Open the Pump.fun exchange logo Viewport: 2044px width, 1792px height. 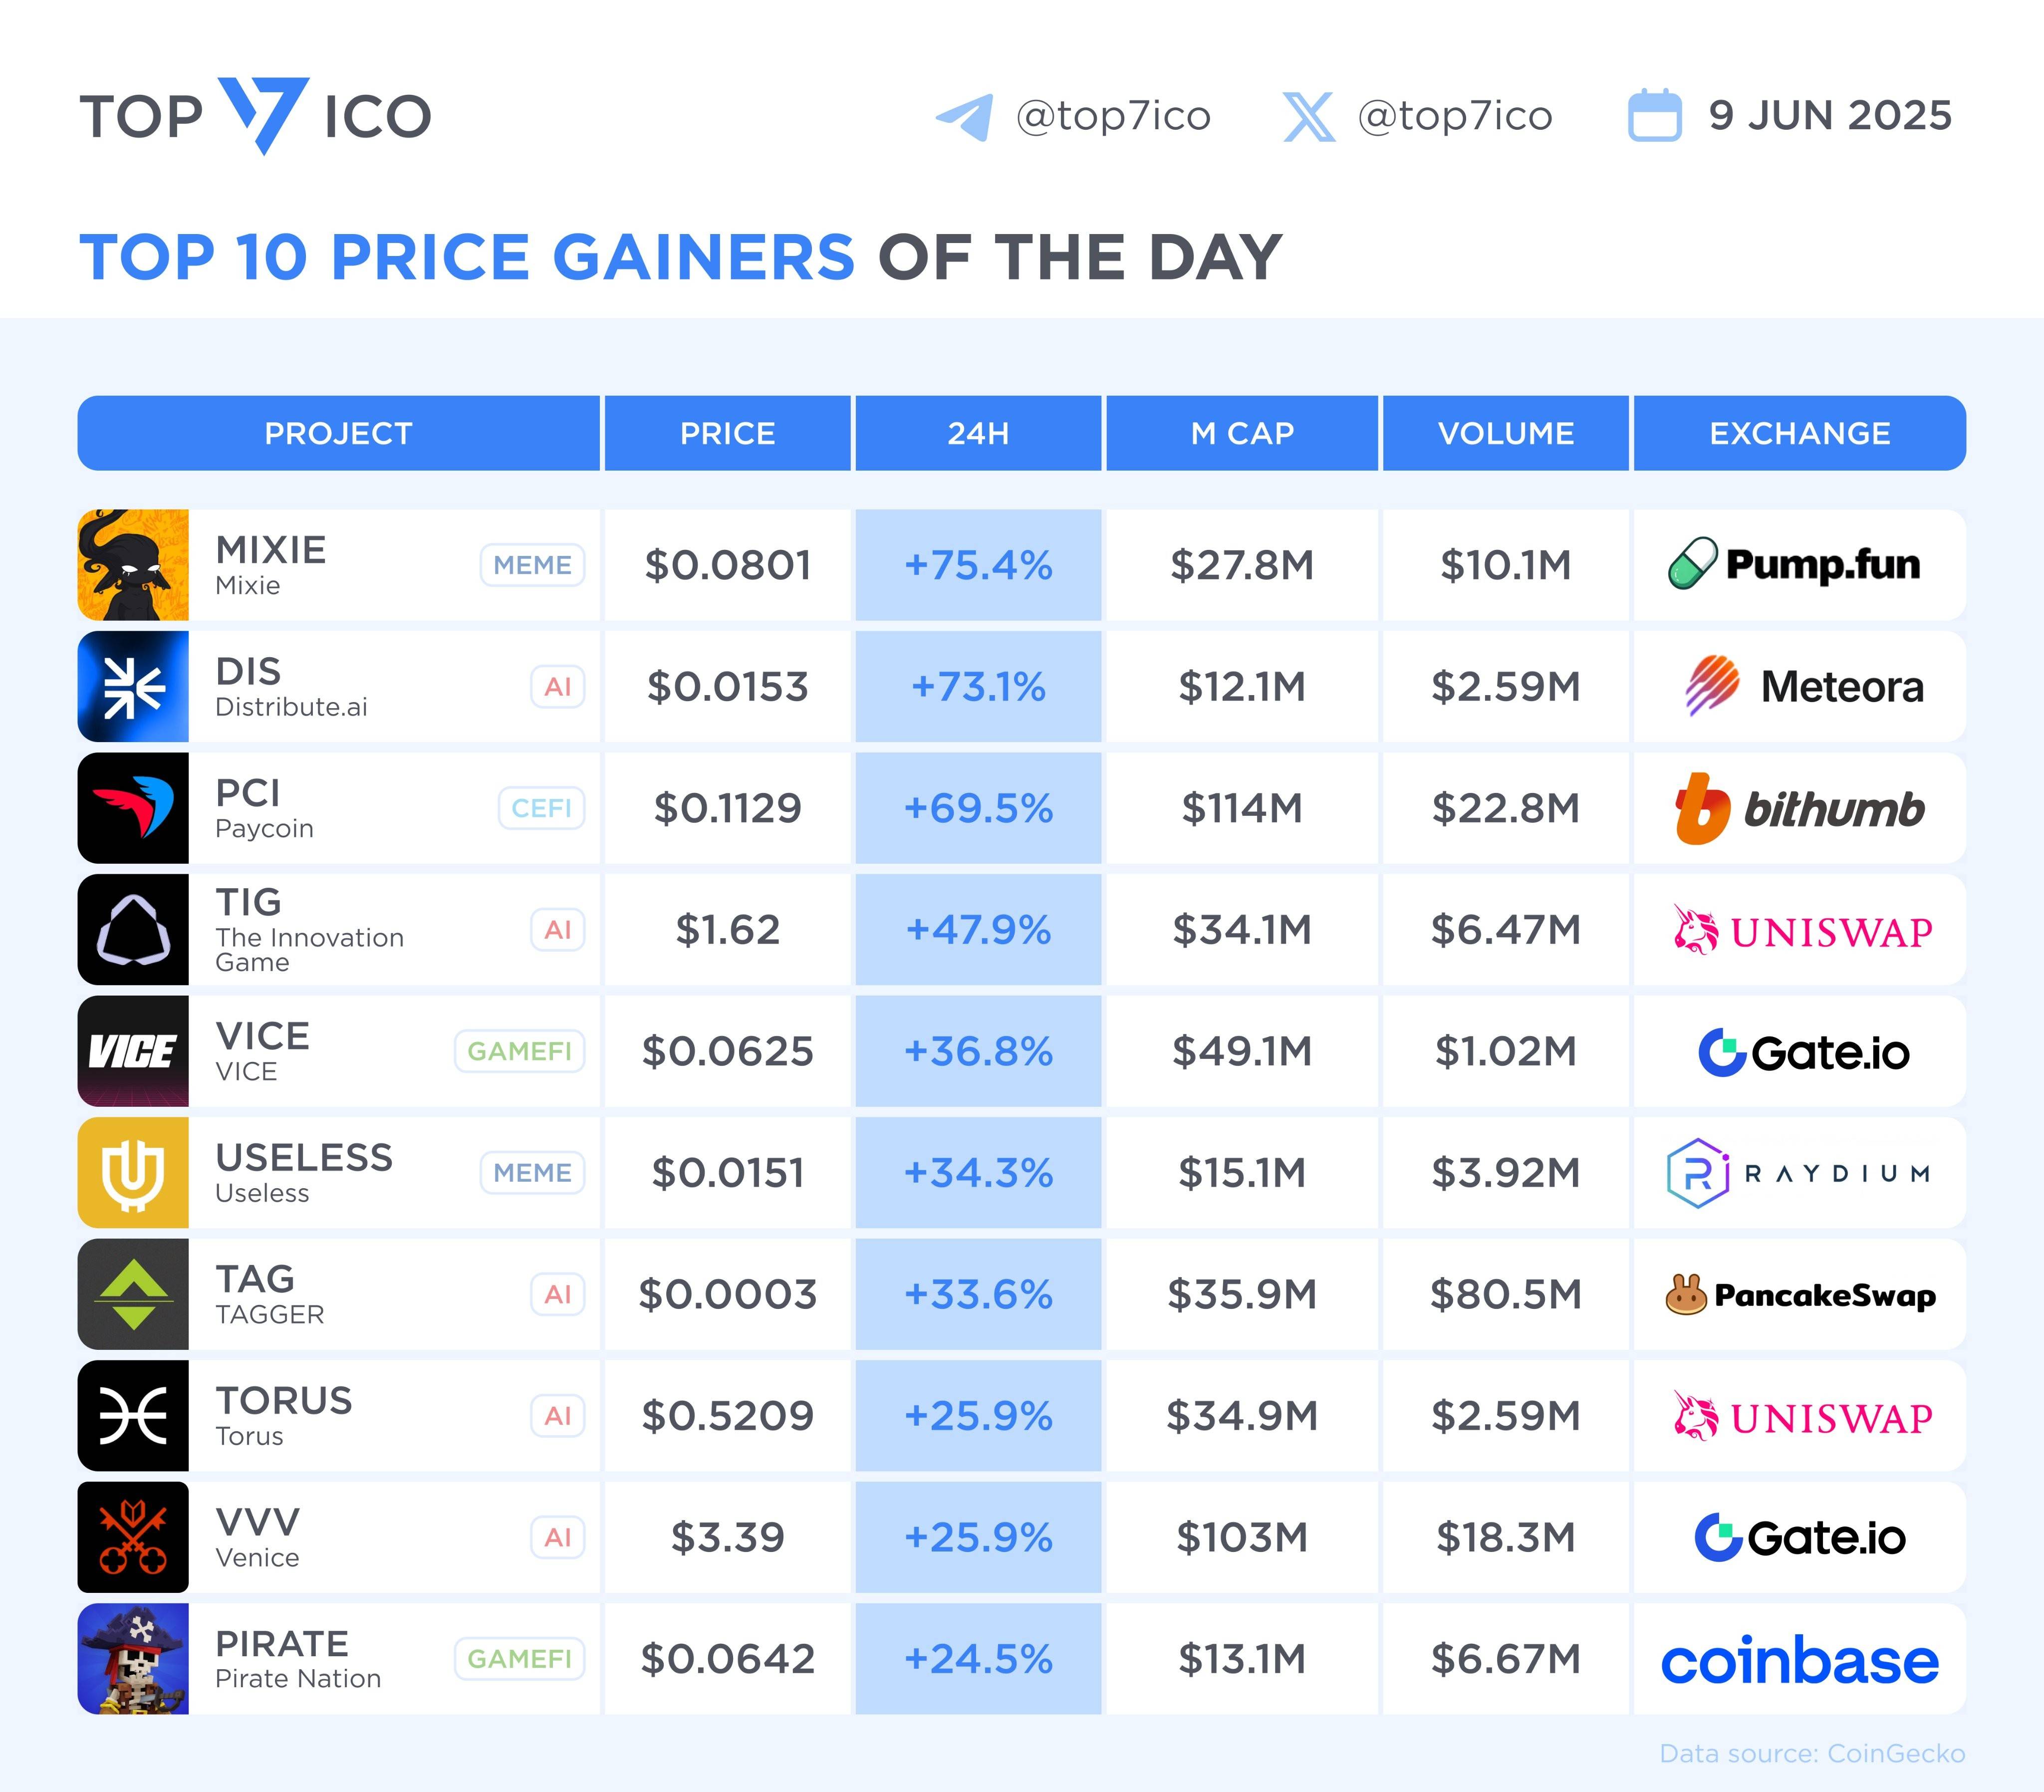pos(1794,564)
